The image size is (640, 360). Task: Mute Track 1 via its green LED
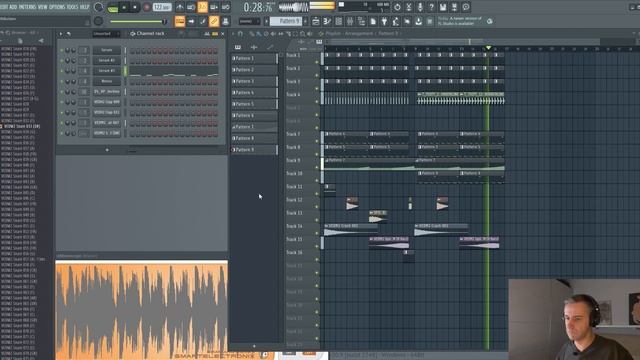[x=317, y=62]
